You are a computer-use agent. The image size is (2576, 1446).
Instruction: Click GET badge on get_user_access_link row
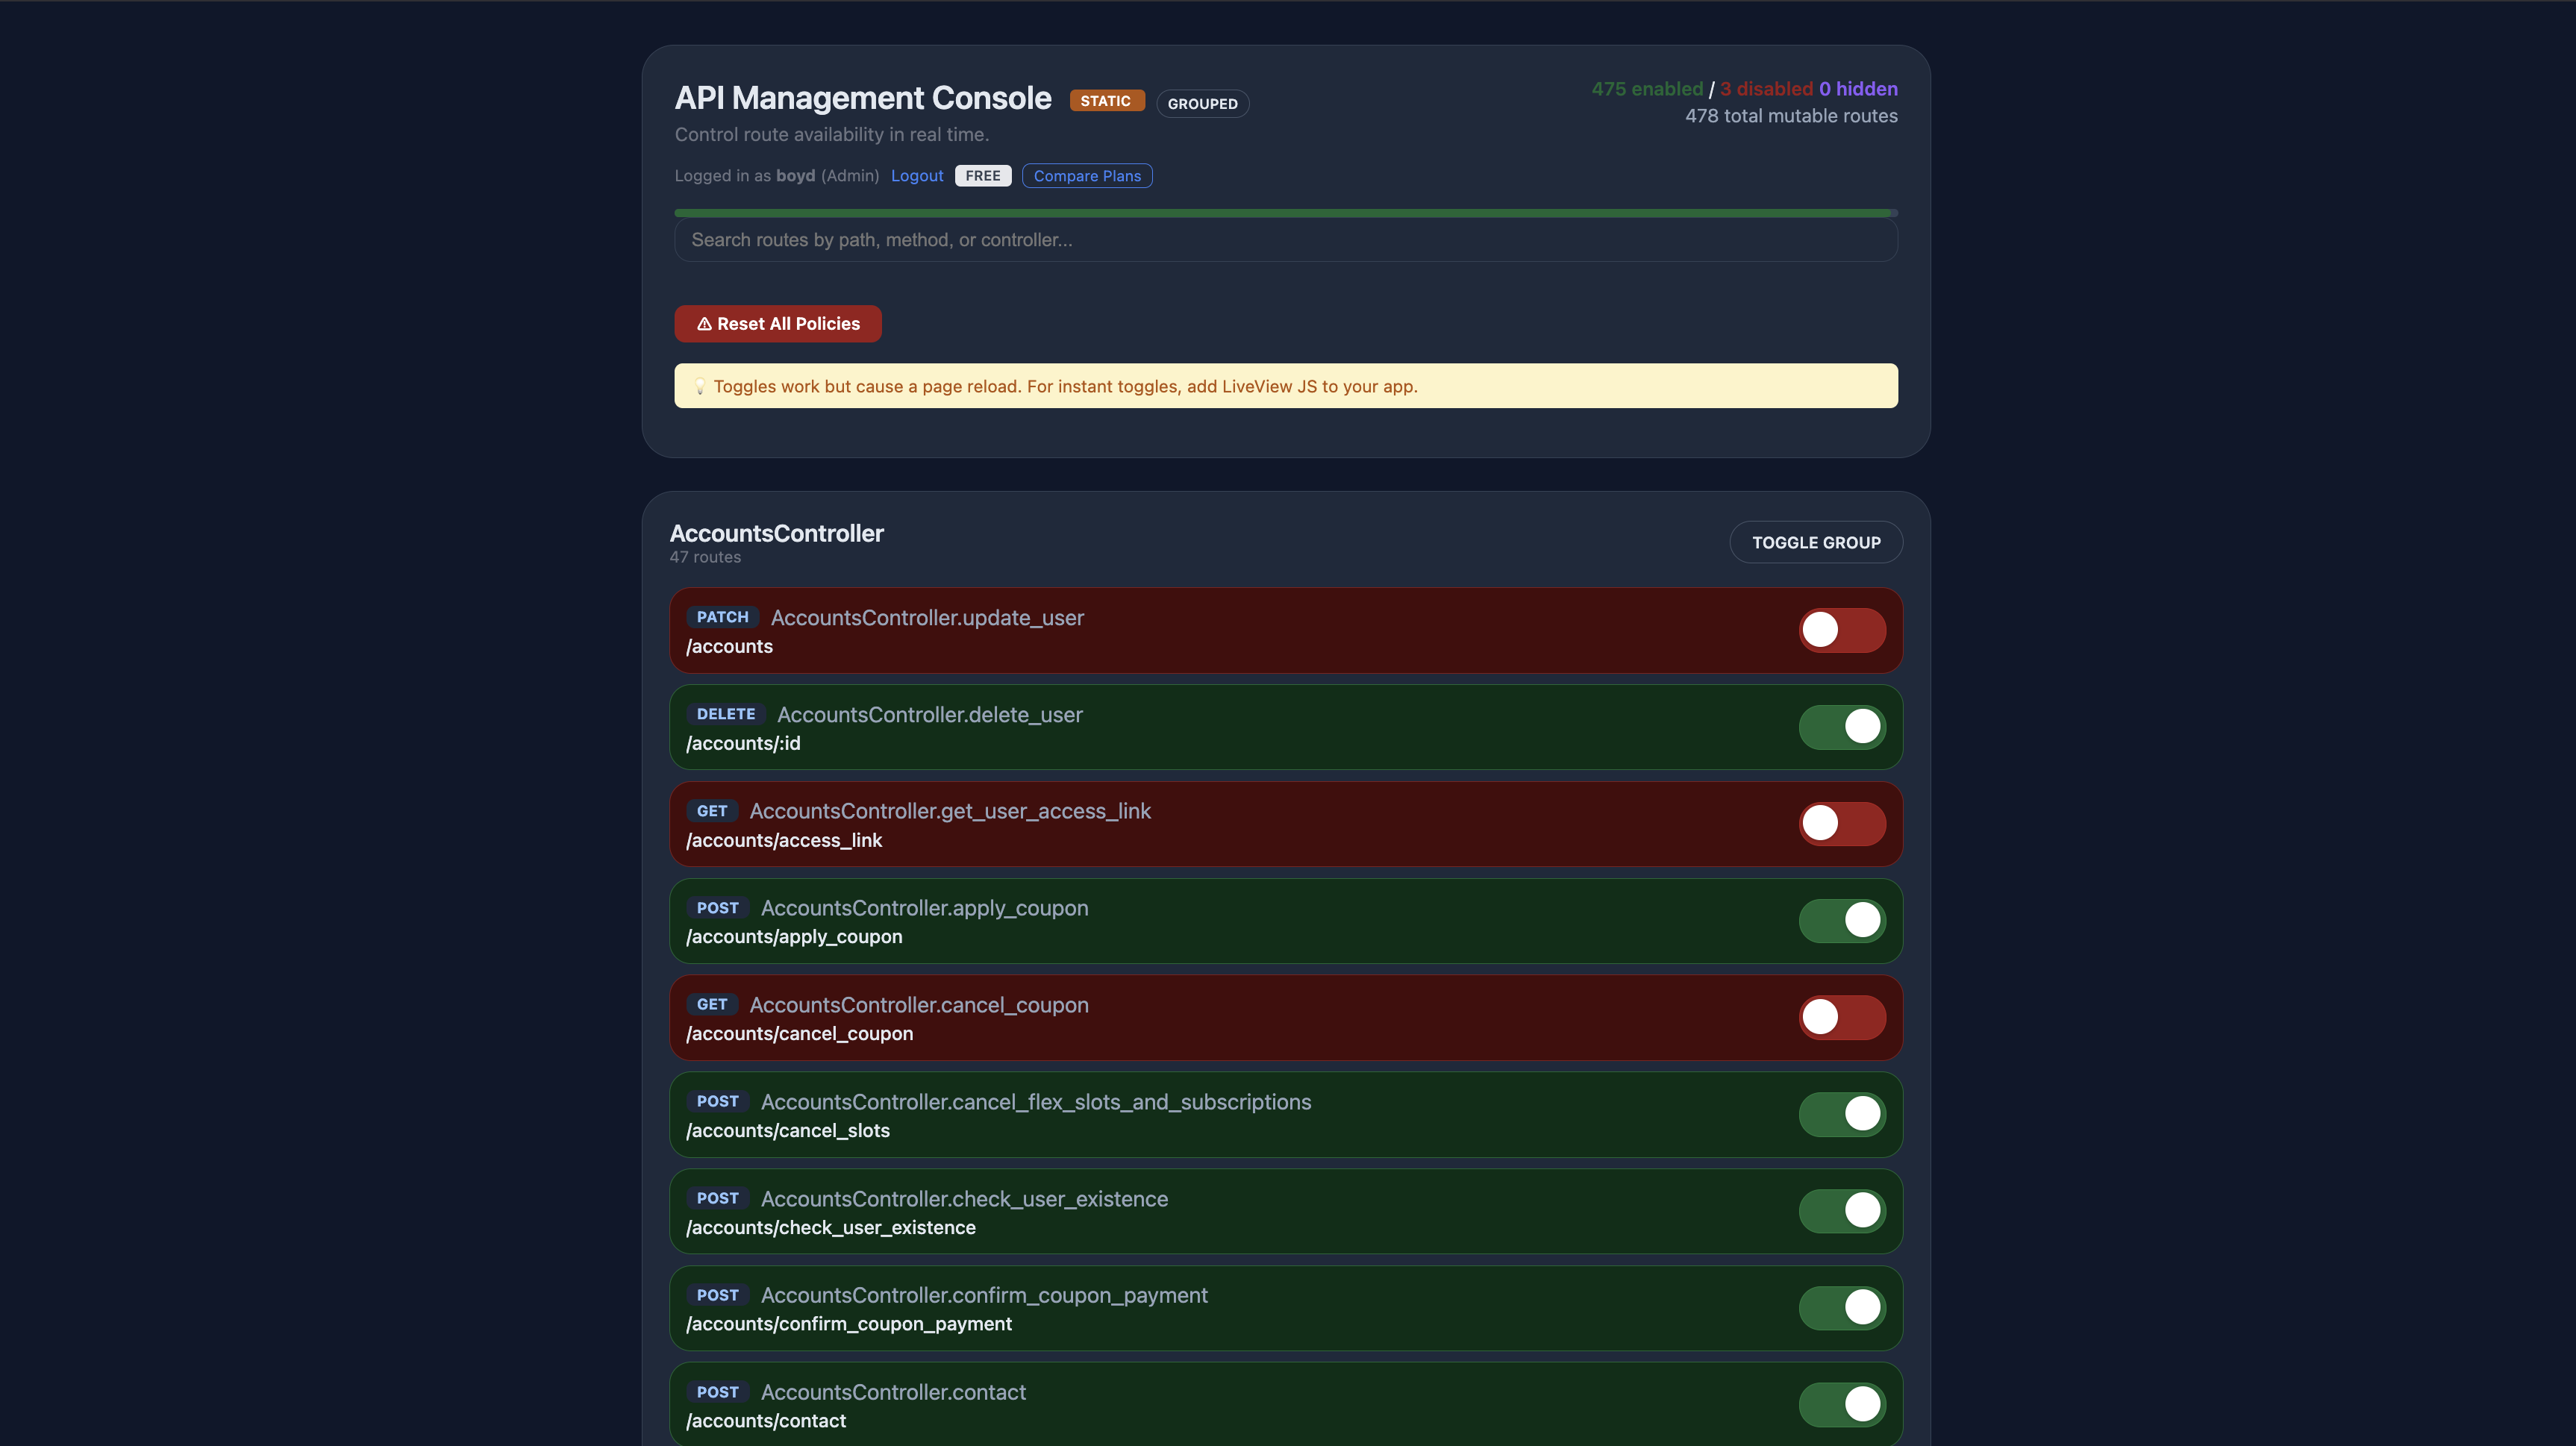(712, 811)
